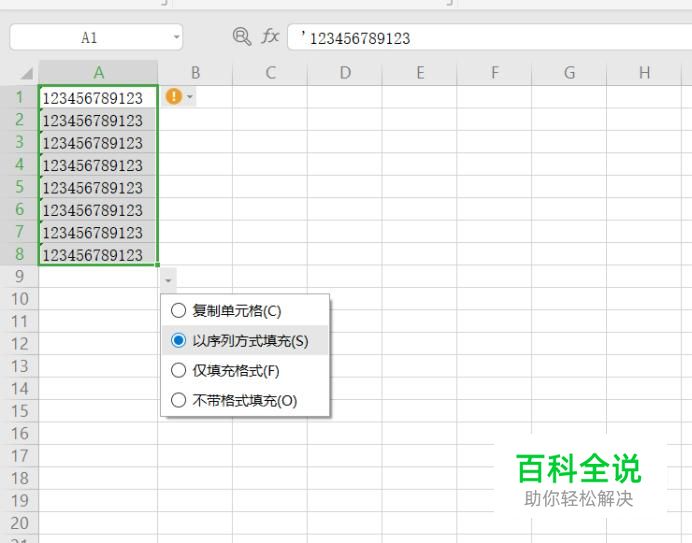Select row 5 header
Image resolution: width=692 pixels, height=543 pixels.
(x=19, y=187)
